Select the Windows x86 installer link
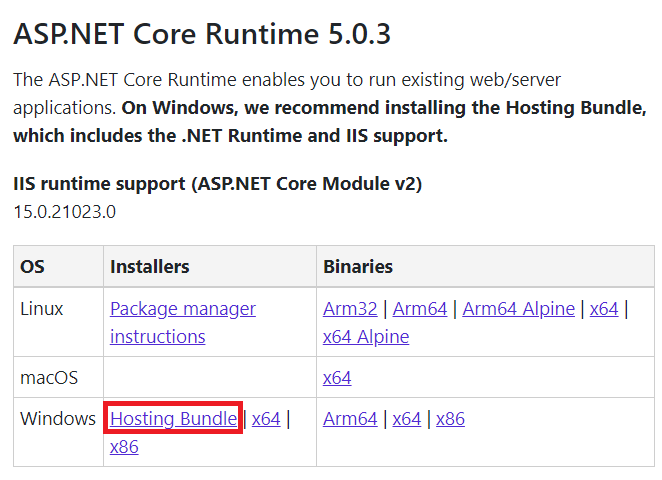This screenshot has width=662, height=480. tap(124, 447)
